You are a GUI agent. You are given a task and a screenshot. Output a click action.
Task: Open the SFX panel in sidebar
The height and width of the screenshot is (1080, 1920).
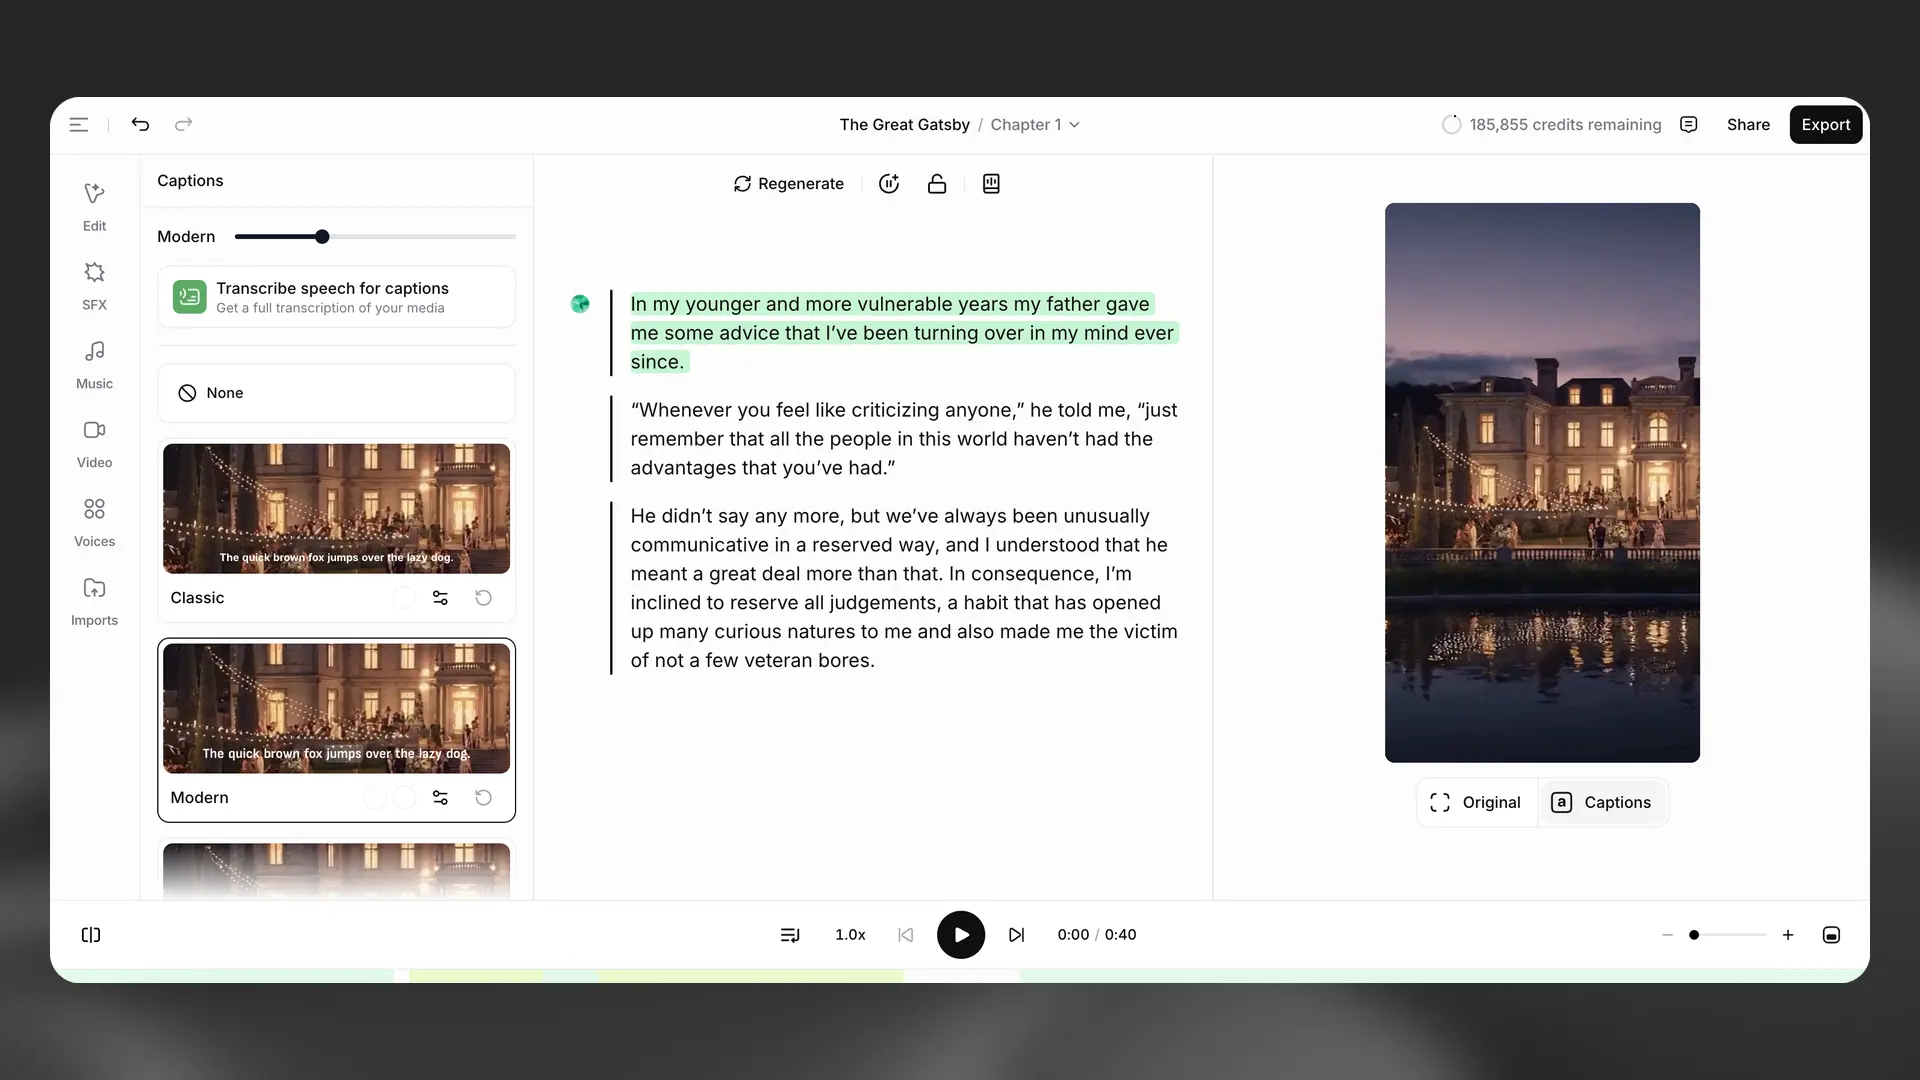(x=94, y=285)
